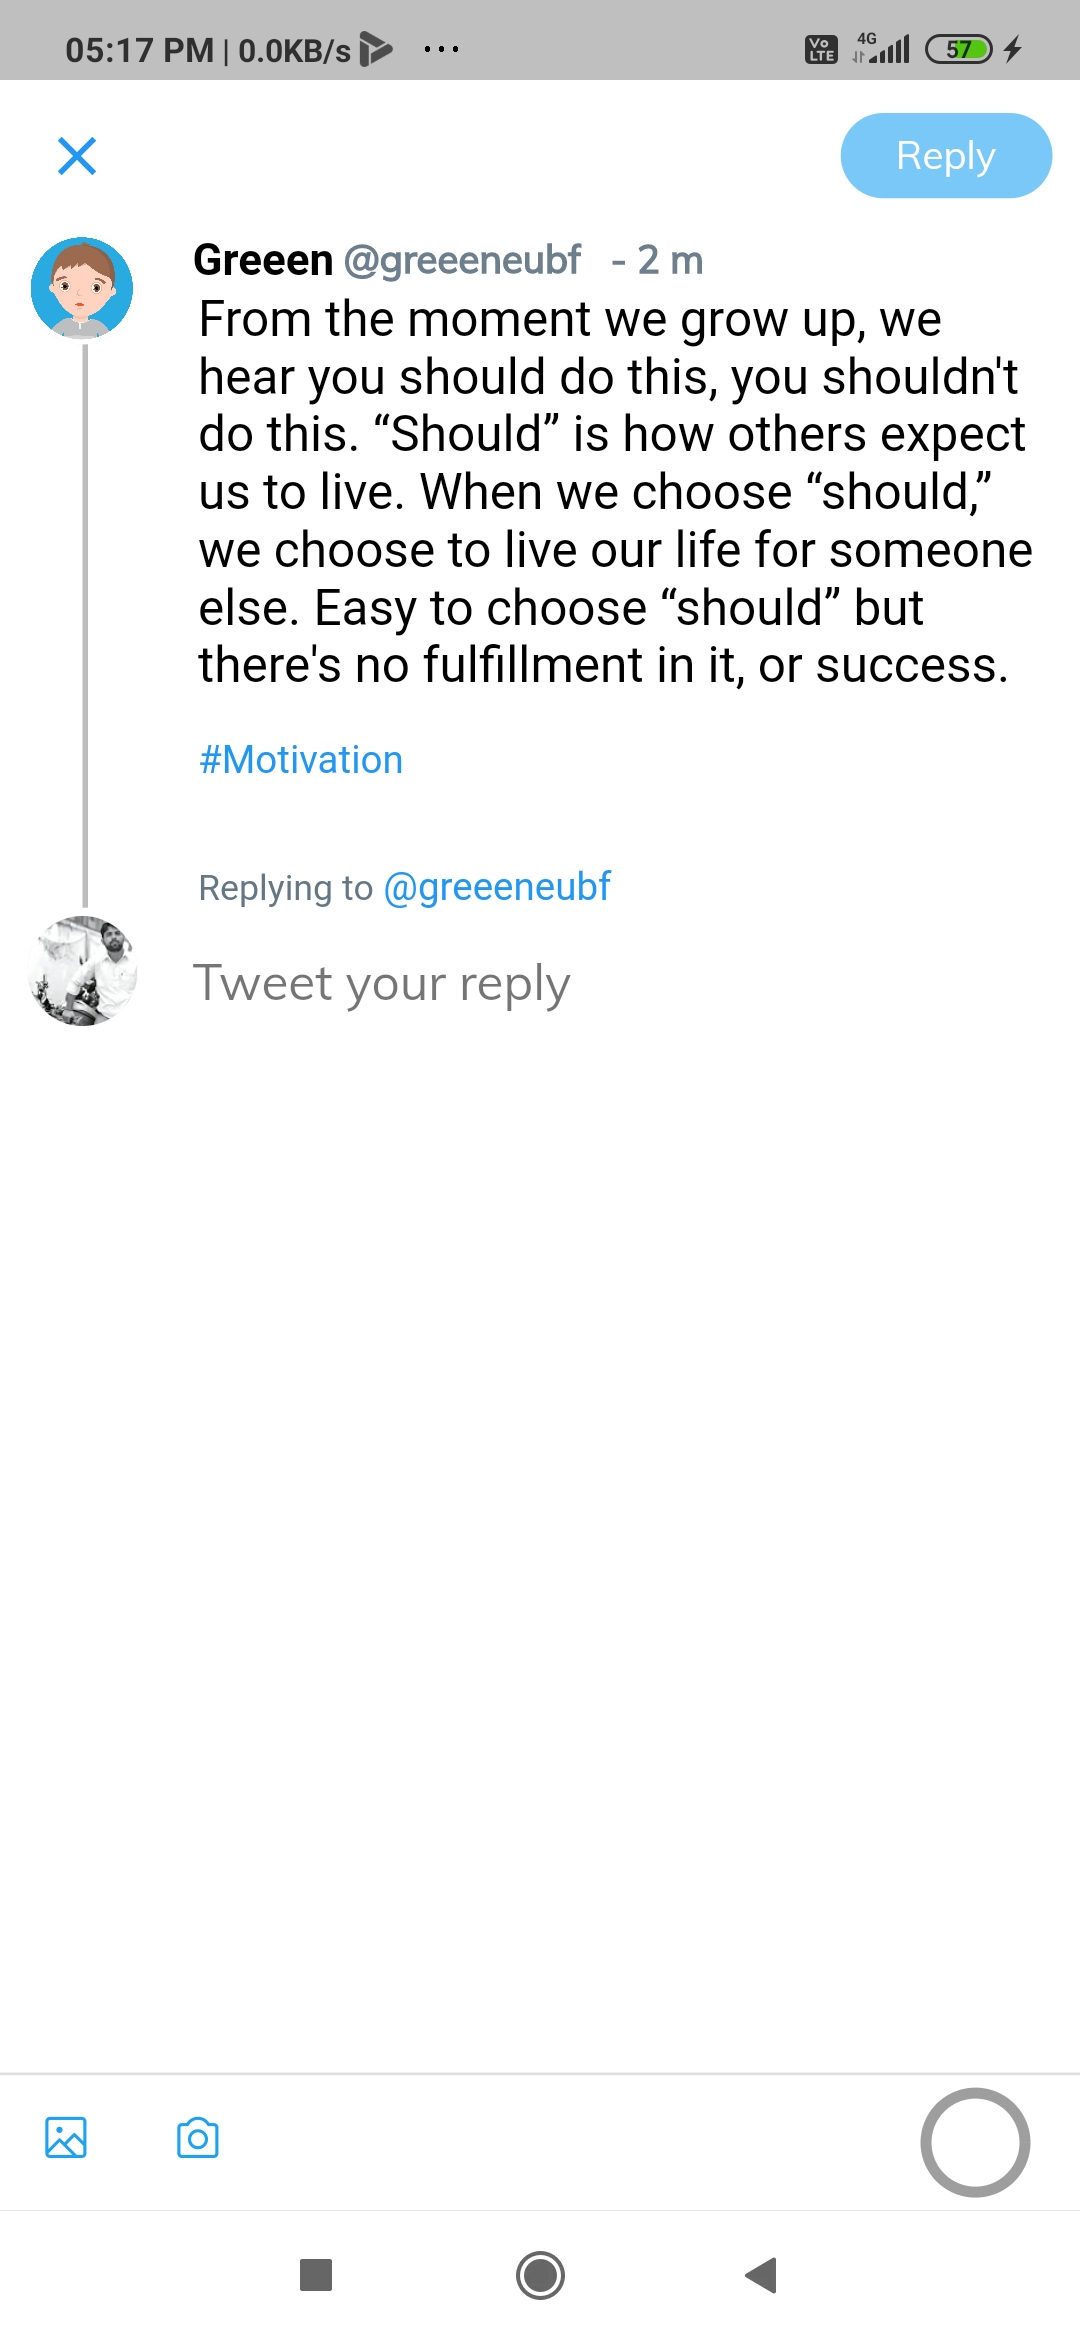Image resolution: width=1080 pixels, height=2340 pixels.
Task: Tap the blue Reply button
Action: 946,156
